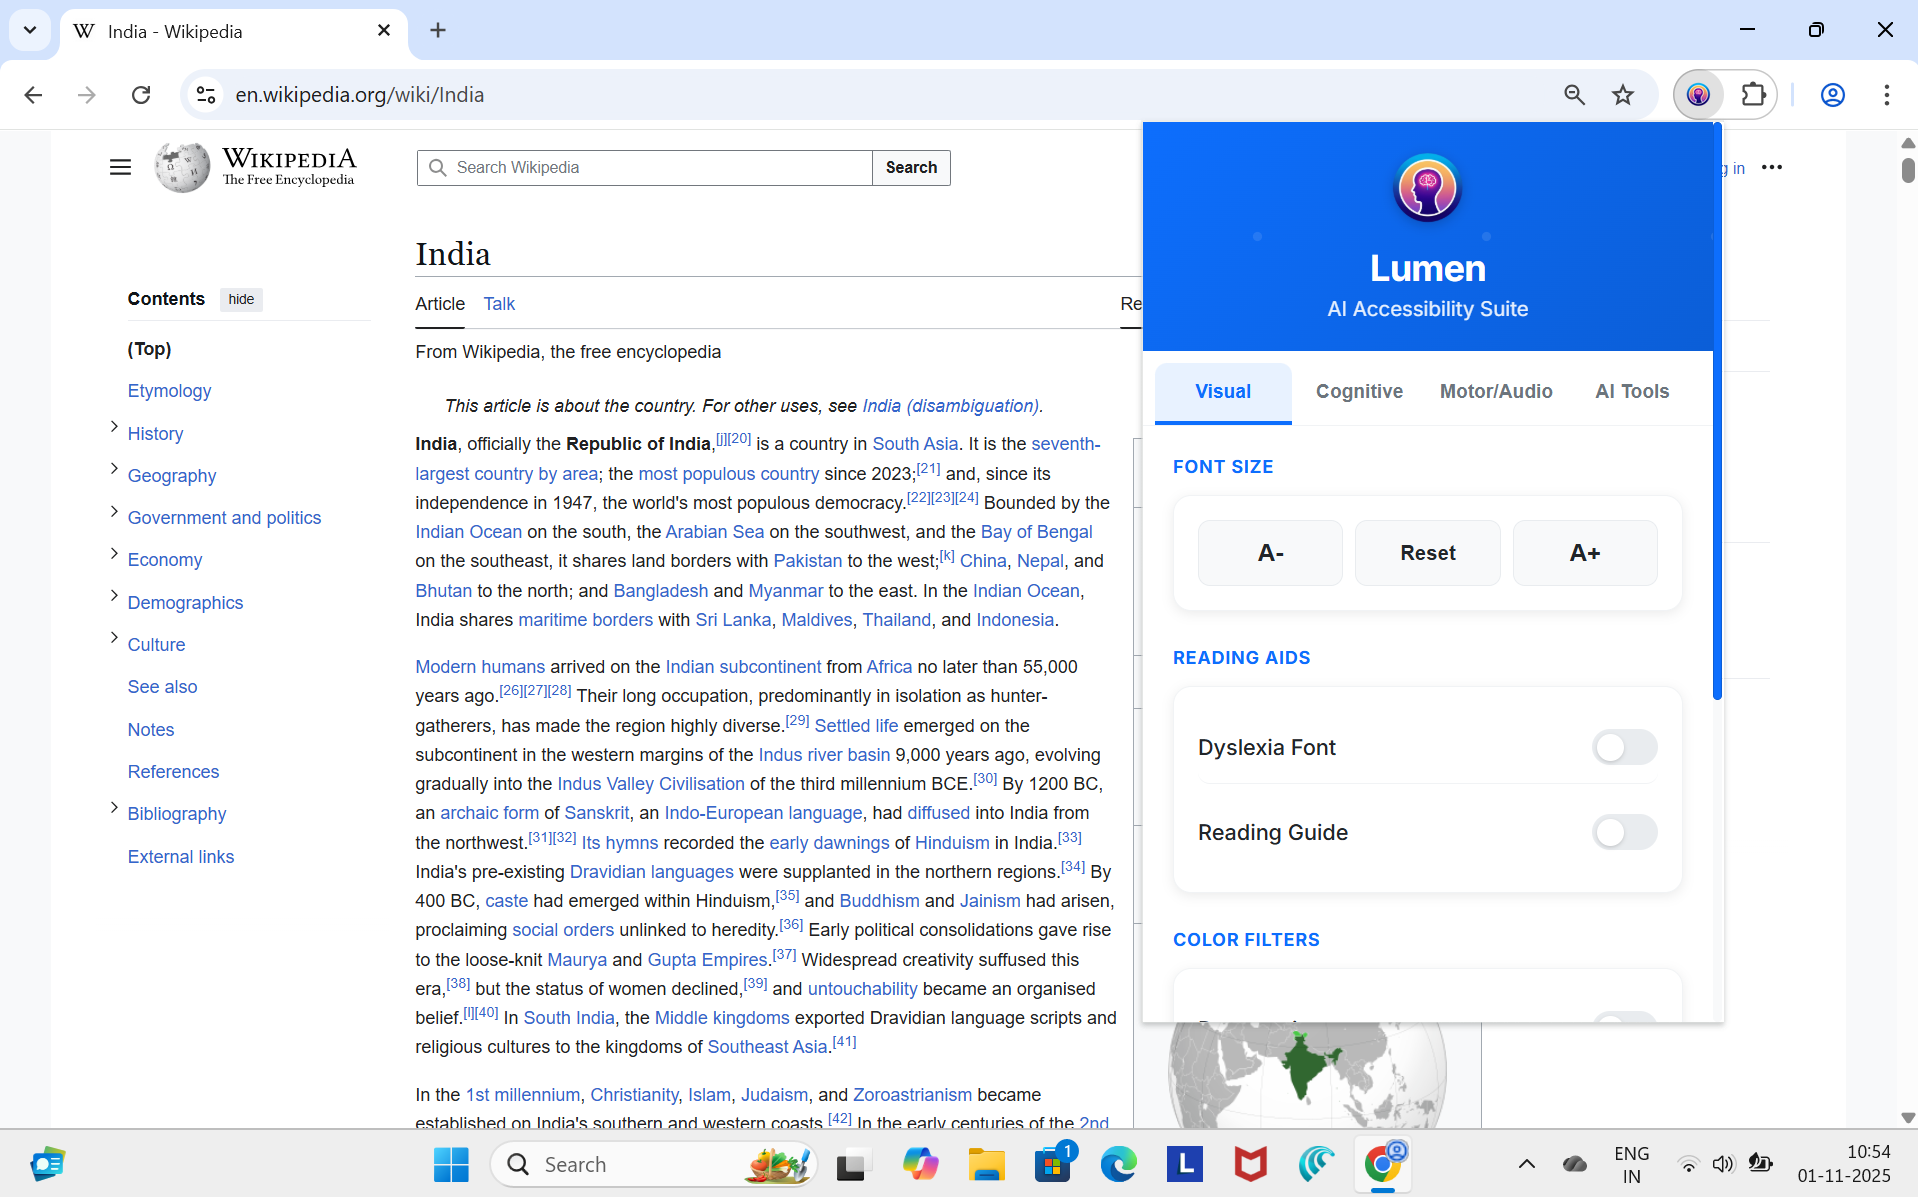Screen dimensions: 1918x1197
Task: Hide the Contents sidebar
Action: tap(241, 299)
